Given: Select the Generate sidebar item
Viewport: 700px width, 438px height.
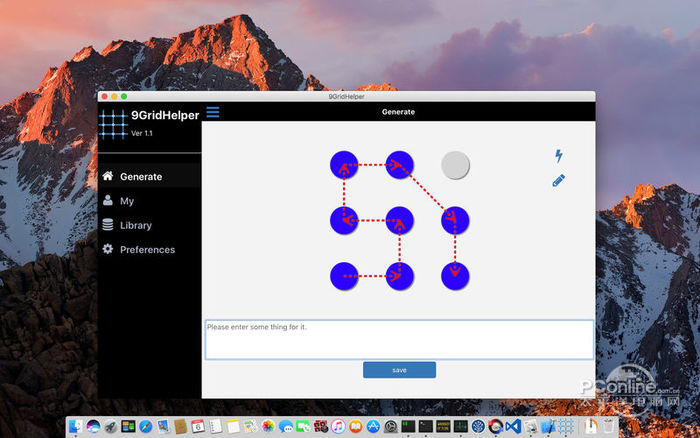Looking at the screenshot, I should (141, 177).
